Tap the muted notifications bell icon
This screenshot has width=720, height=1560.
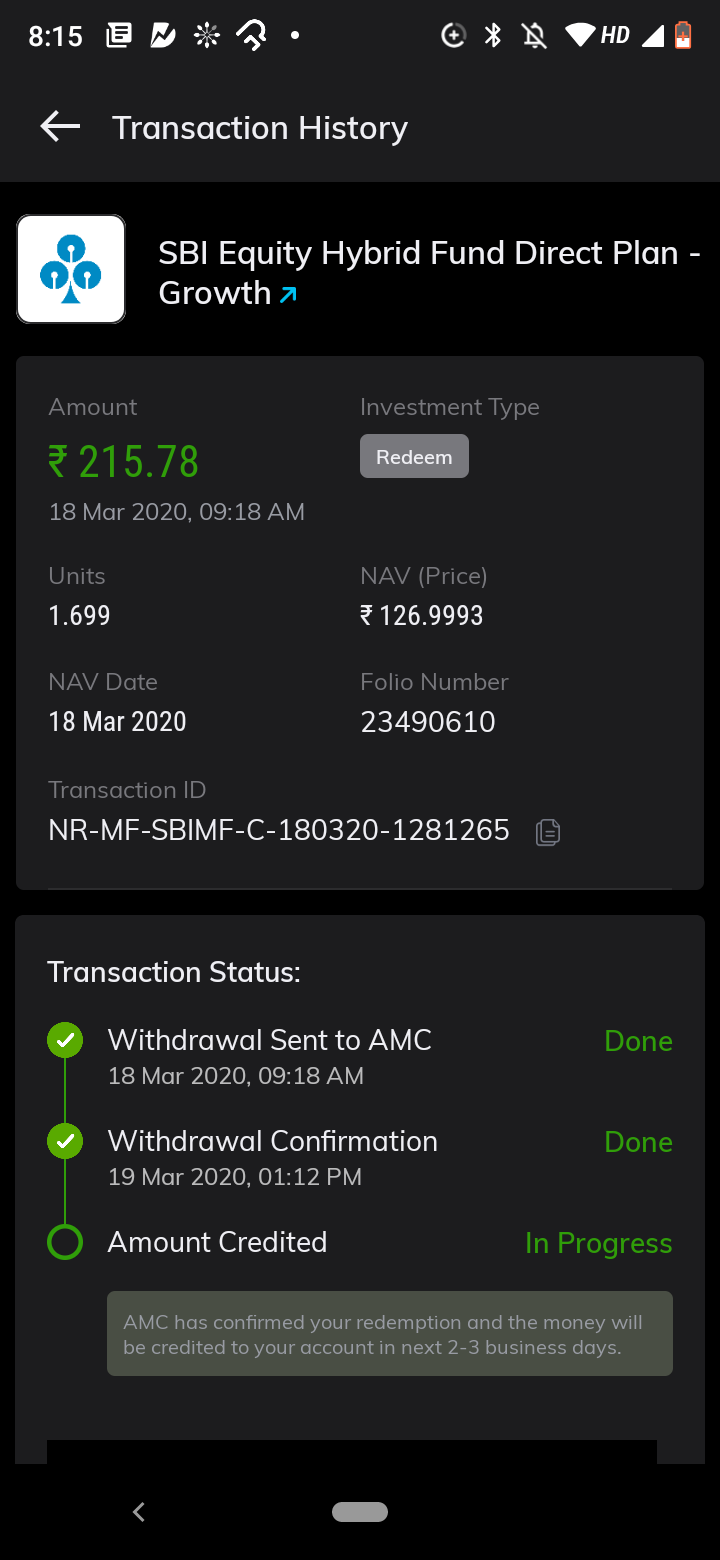pos(534,36)
